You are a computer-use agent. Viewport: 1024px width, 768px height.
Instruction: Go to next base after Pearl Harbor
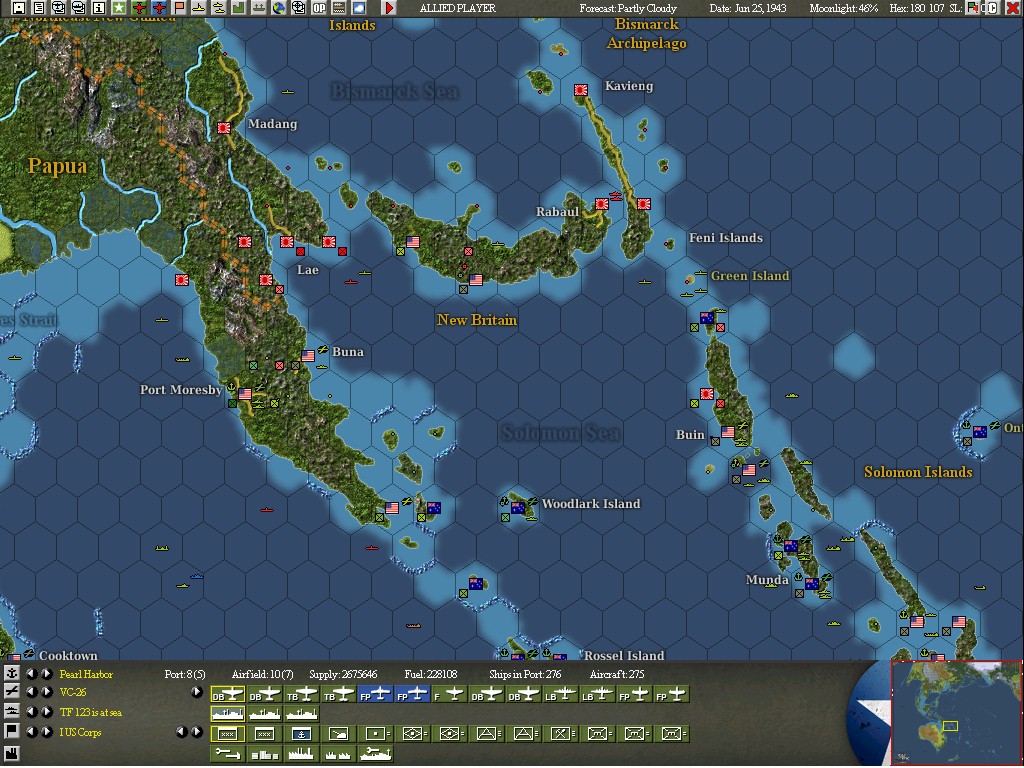46,674
